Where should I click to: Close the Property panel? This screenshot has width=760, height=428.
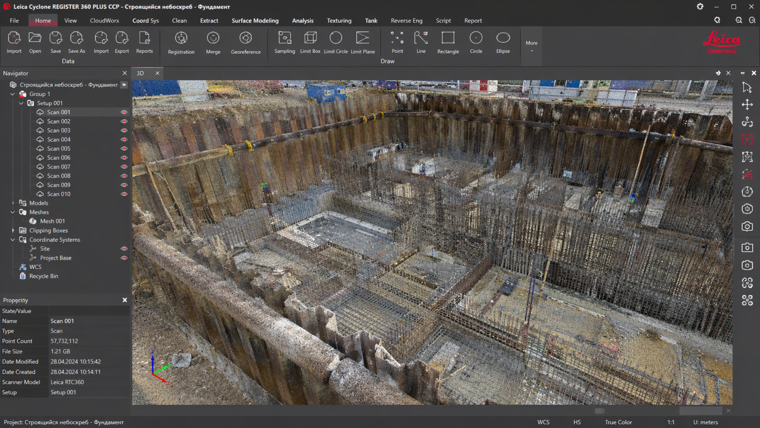125,300
